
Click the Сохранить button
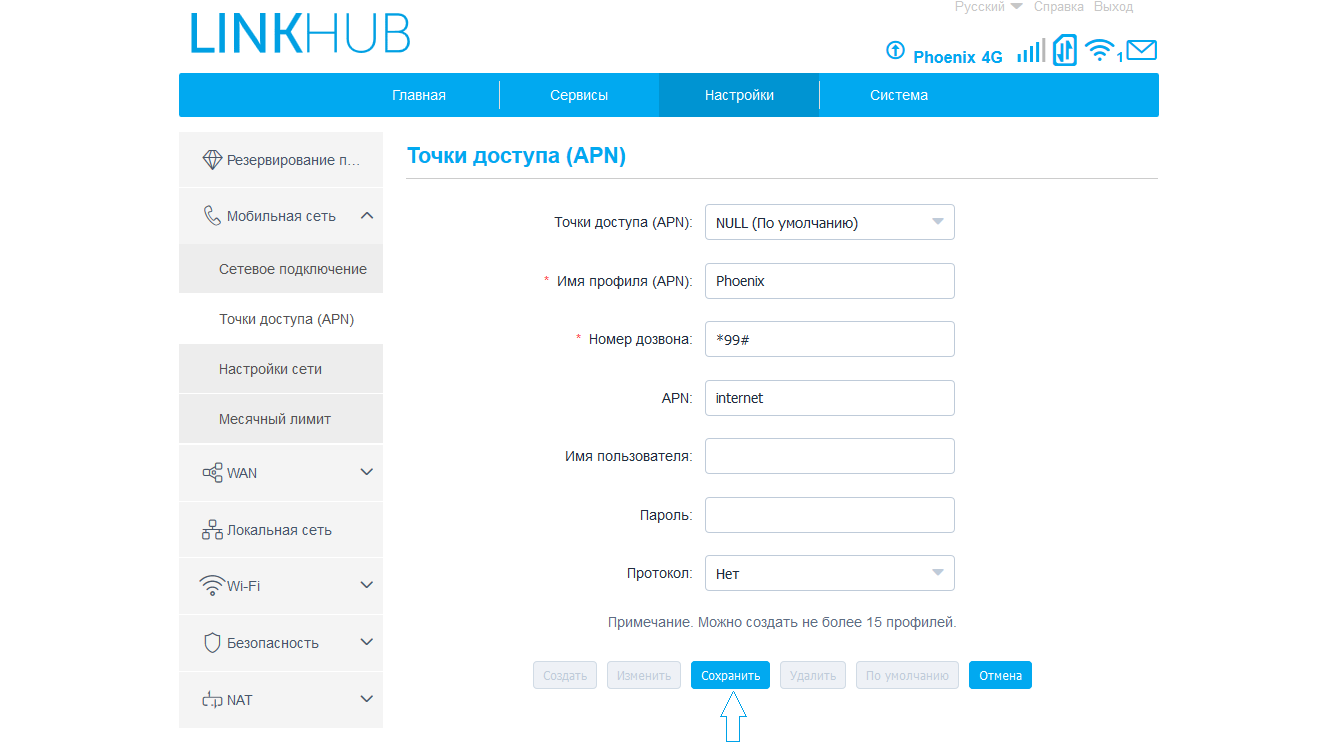(731, 675)
